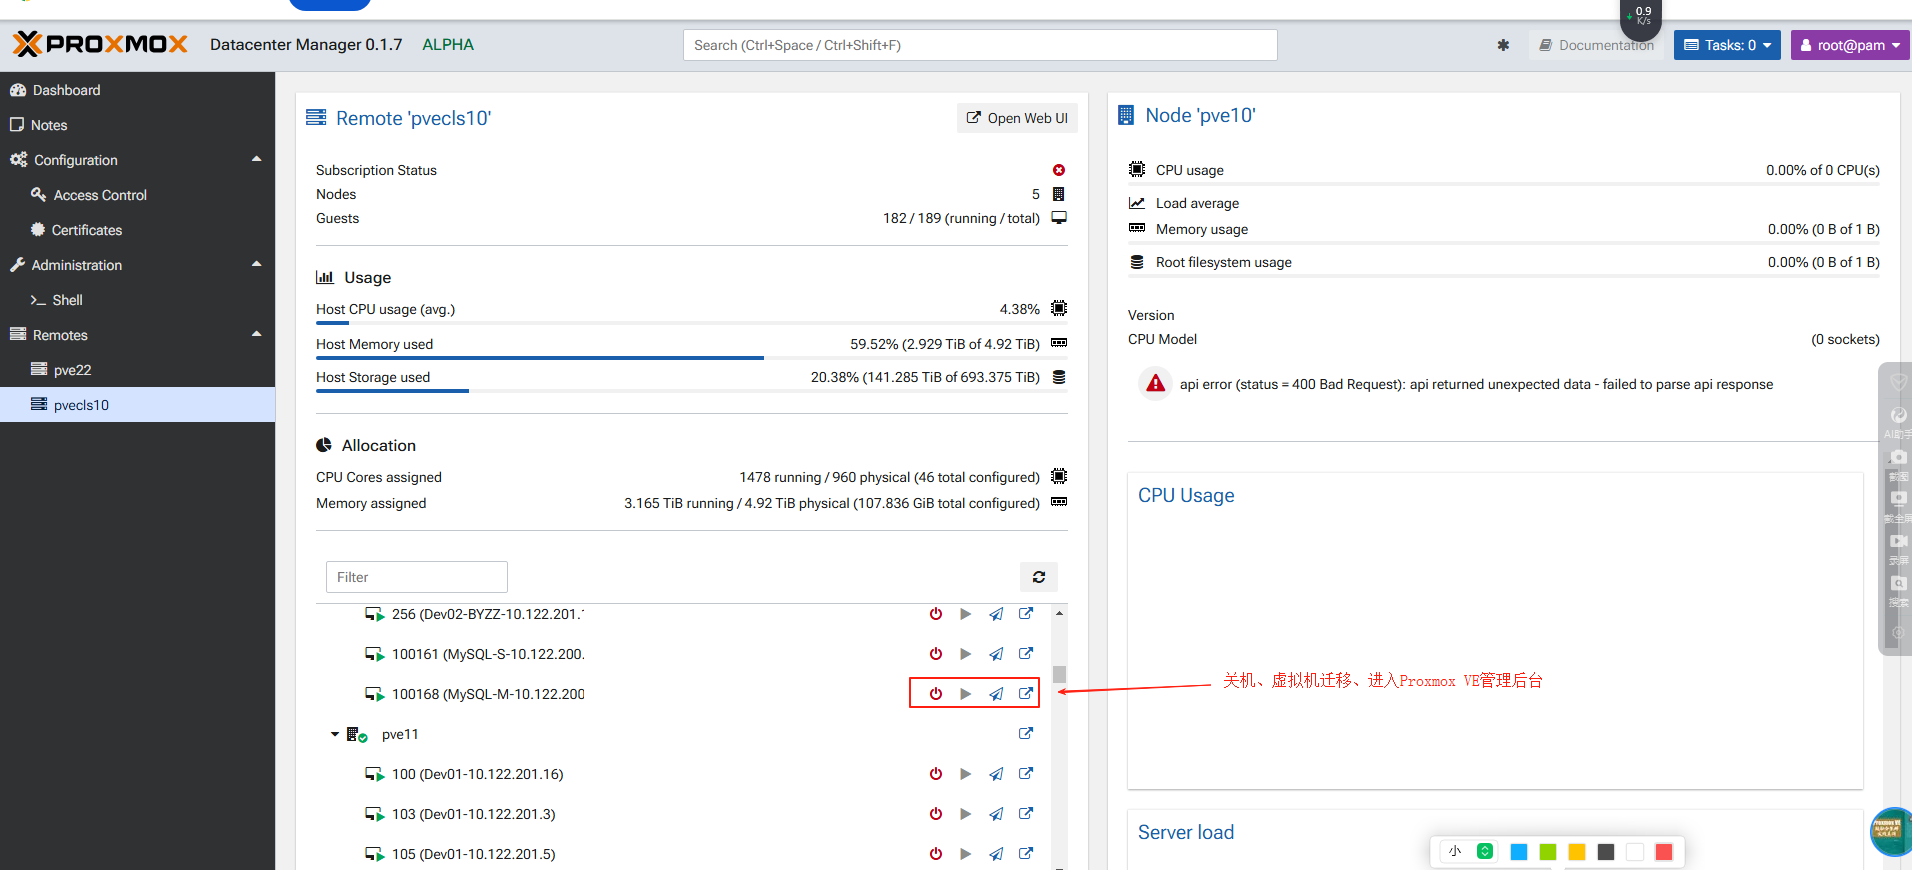Migrate guest 103 Dev01-10.122.201.3
Viewport: 1912px width, 870px height.
(x=996, y=814)
